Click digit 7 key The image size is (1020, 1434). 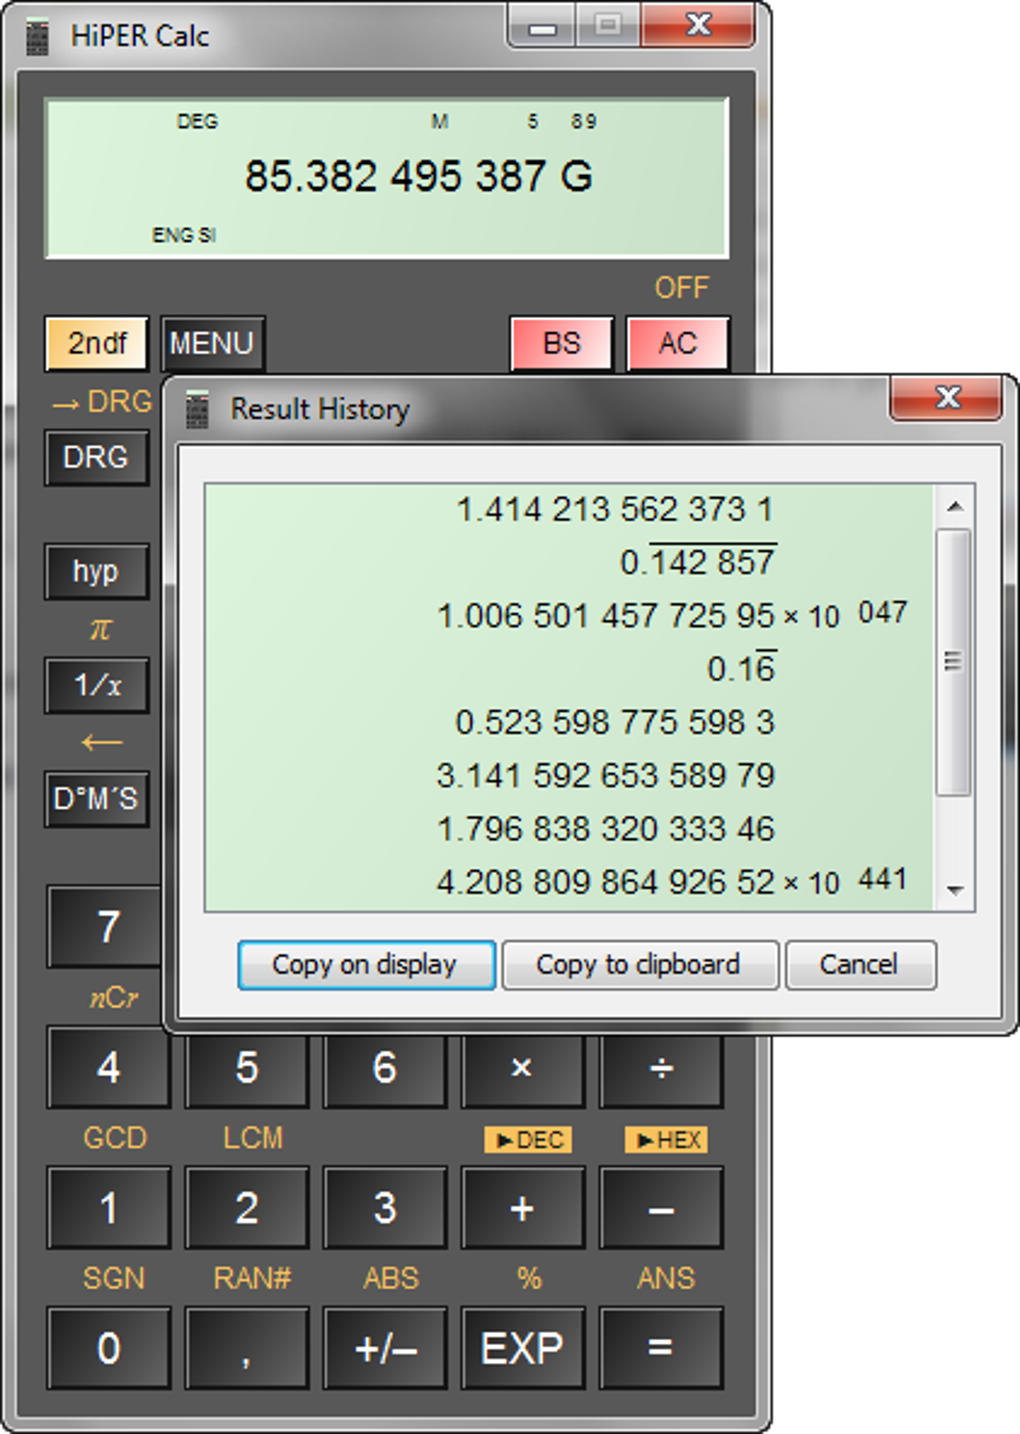point(105,927)
